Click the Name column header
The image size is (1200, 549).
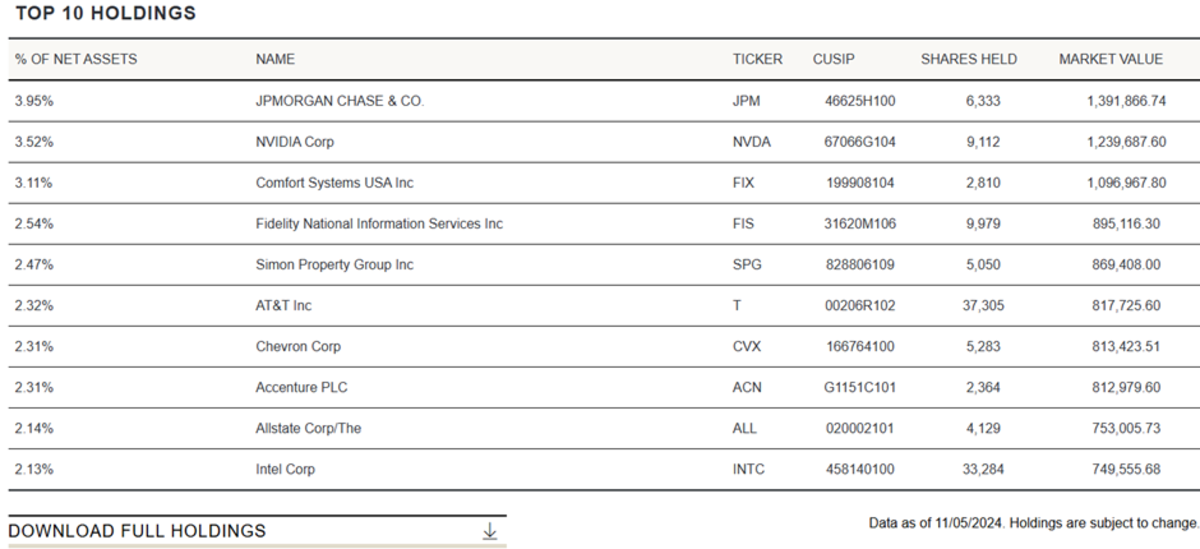(x=275, y=59)
